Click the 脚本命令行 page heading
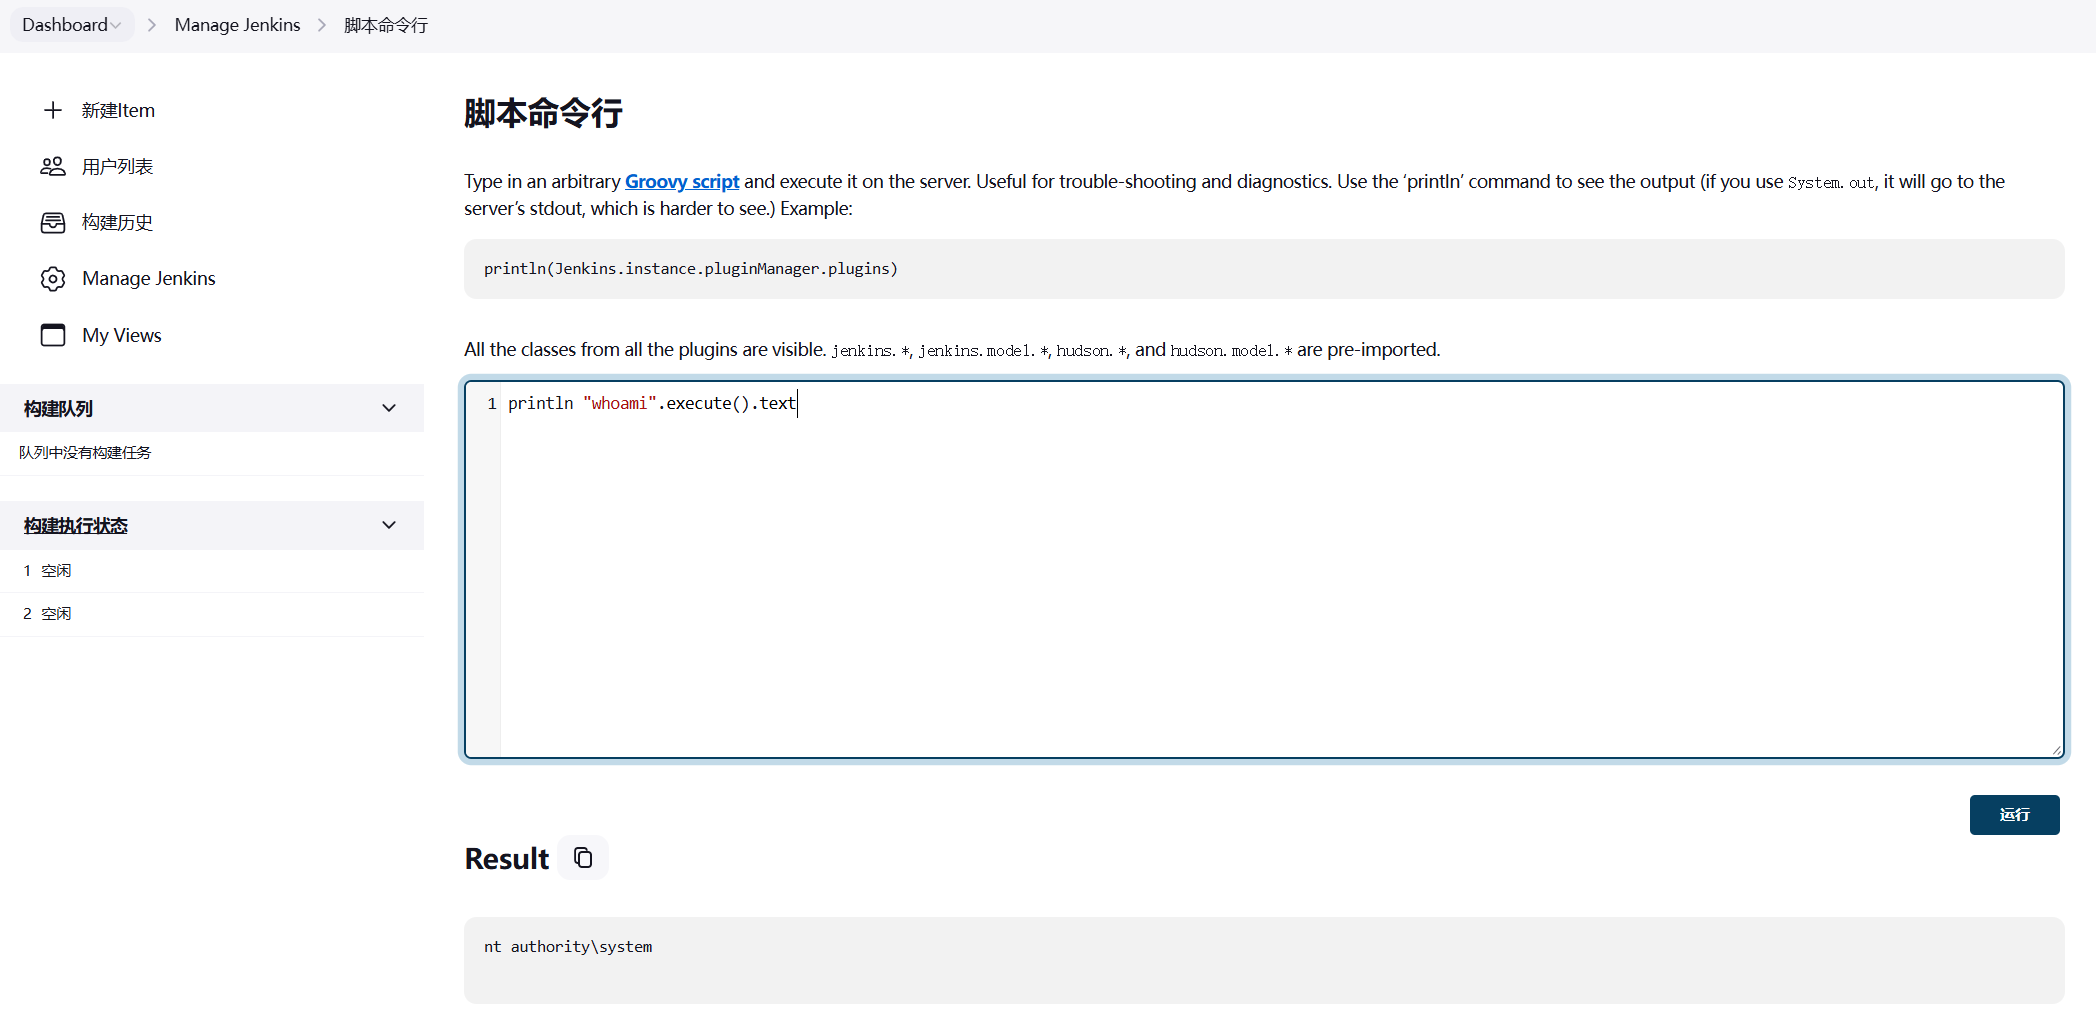 pyautogui.click(x=543, y=113)
